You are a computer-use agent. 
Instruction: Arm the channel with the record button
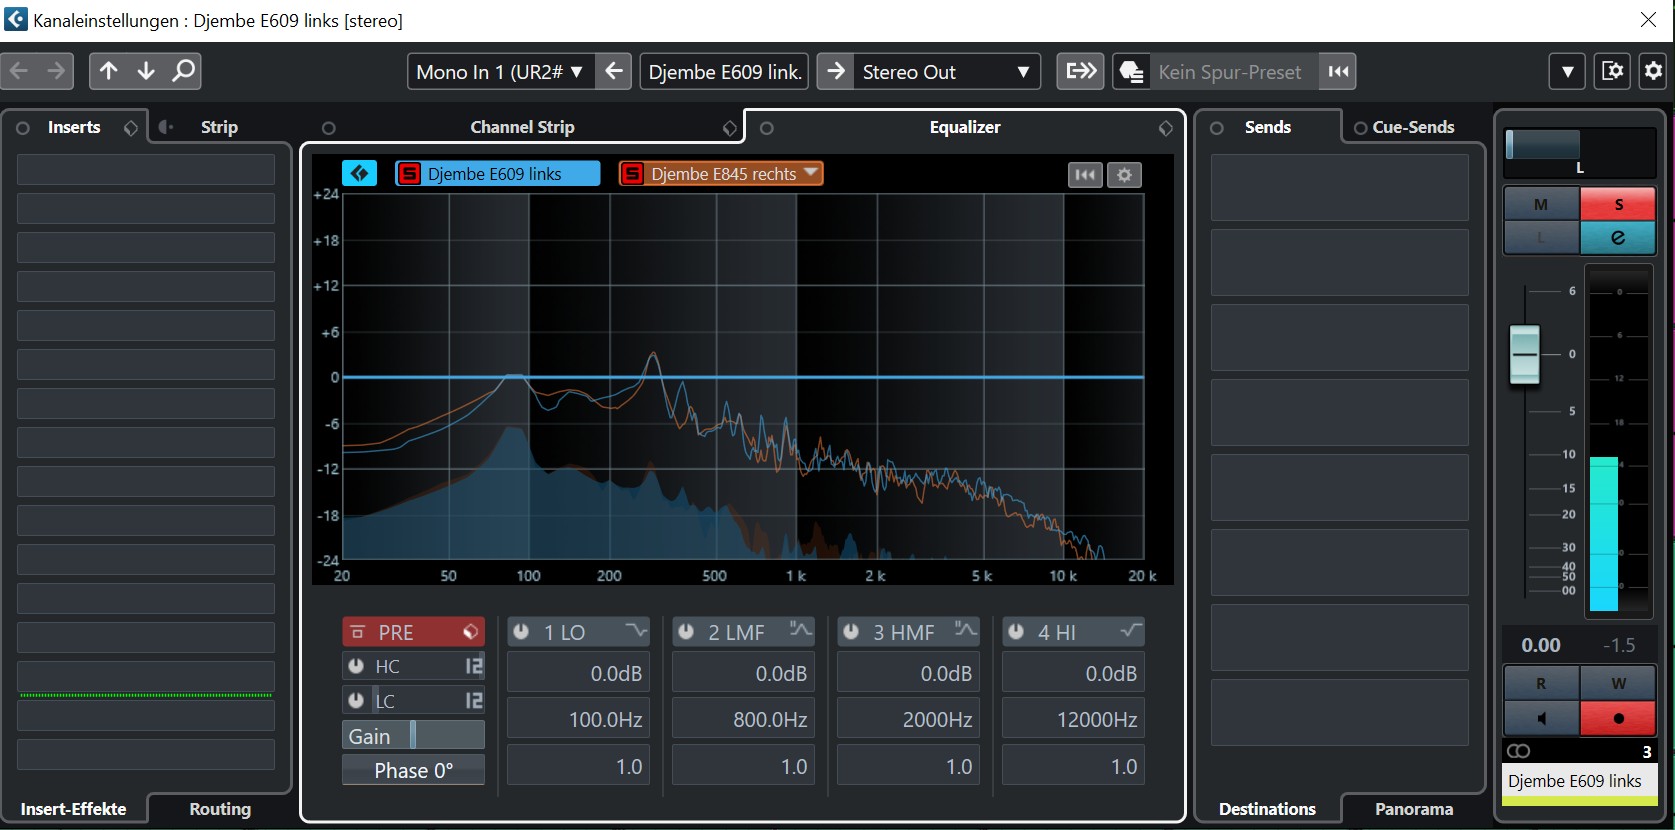click(x=1618, y=718)
